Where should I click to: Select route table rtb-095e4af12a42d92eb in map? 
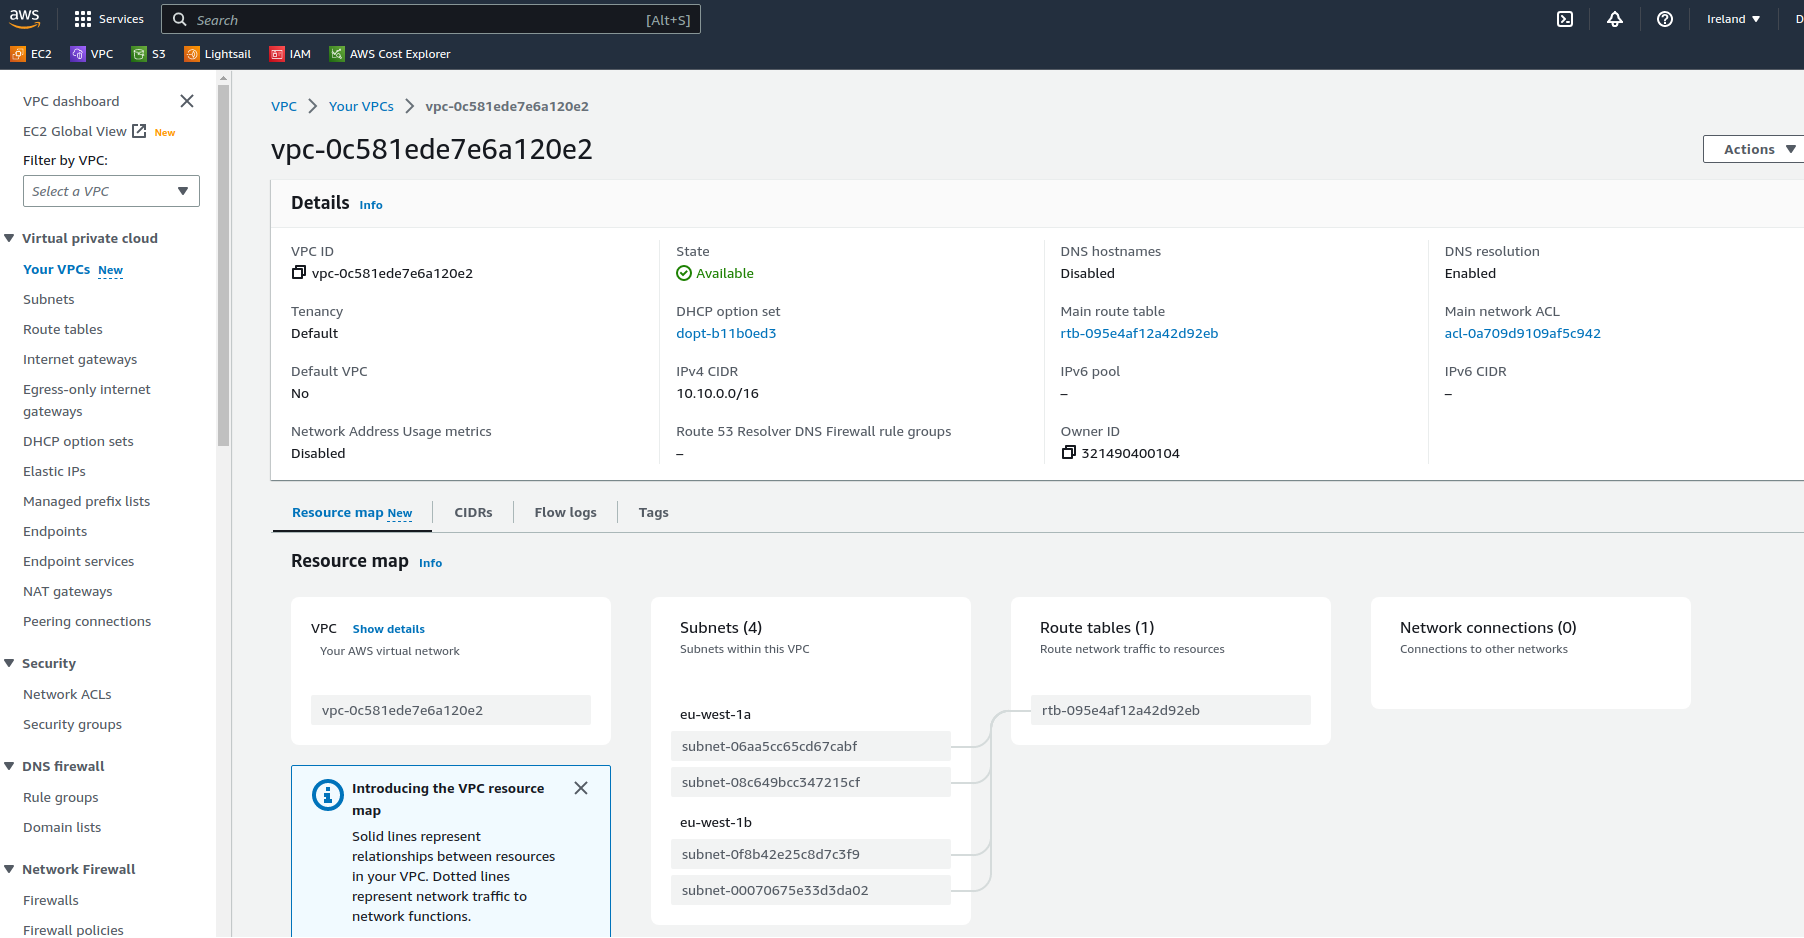click(x=1171, y=710)
